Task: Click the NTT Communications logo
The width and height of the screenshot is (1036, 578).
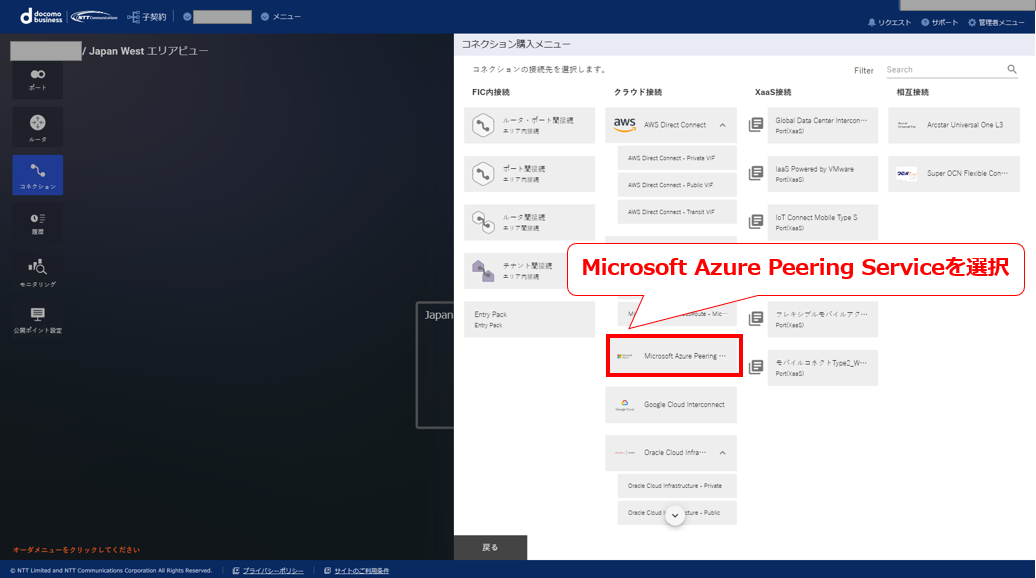Action: tap(94, 17)
